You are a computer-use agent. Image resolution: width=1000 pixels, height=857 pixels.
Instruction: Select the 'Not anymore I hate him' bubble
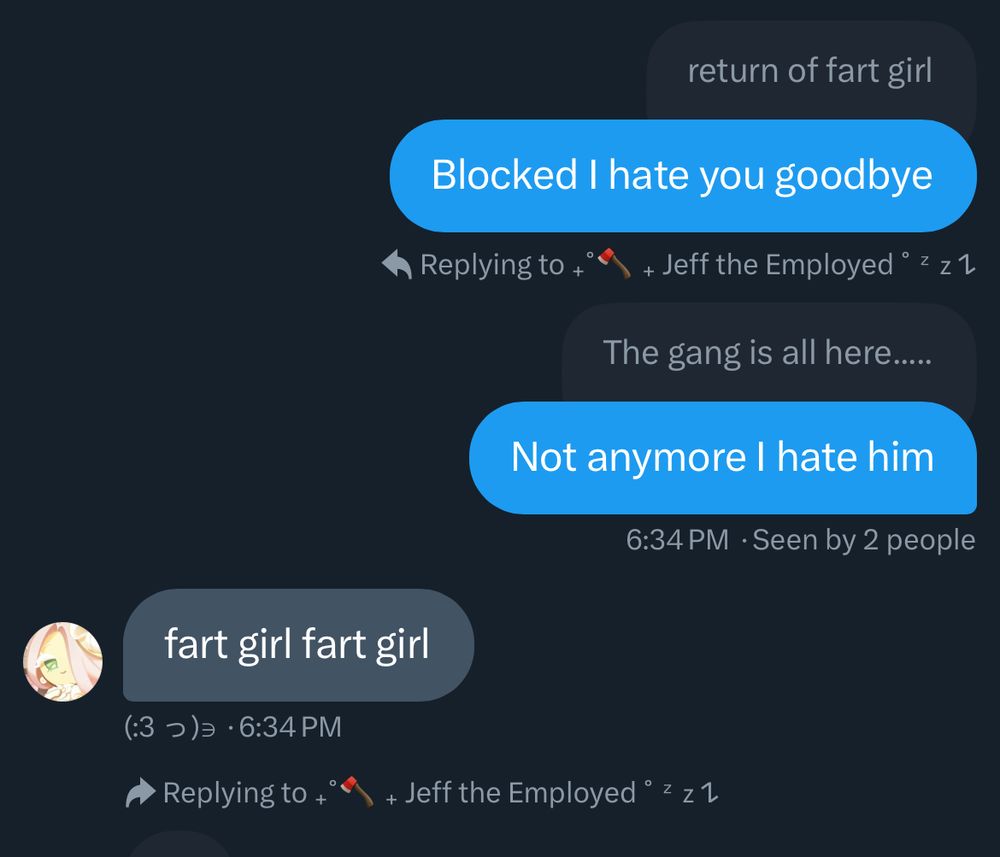point(723,457)
